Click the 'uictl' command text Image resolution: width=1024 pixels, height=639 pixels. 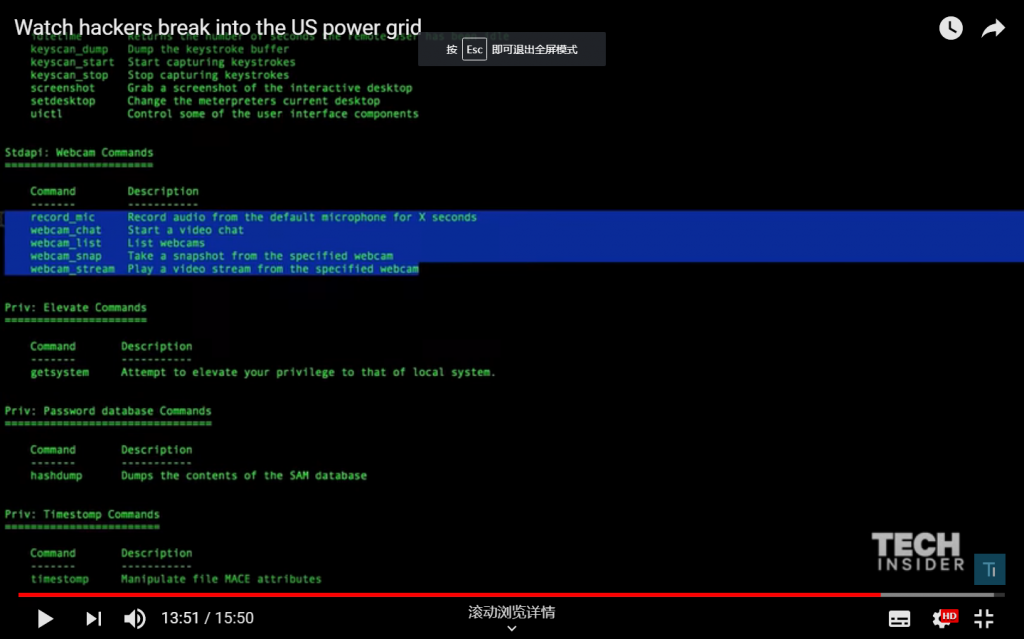[46, 114]
